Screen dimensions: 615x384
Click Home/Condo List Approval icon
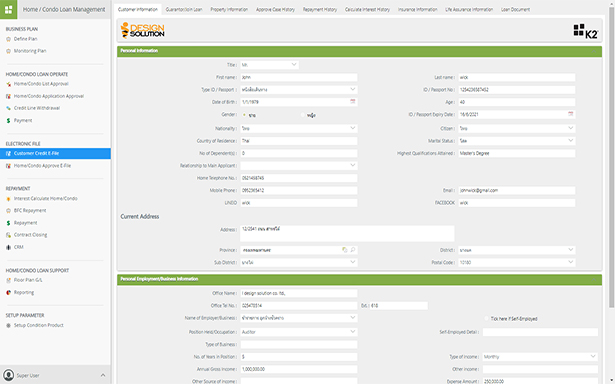[8, 84]
